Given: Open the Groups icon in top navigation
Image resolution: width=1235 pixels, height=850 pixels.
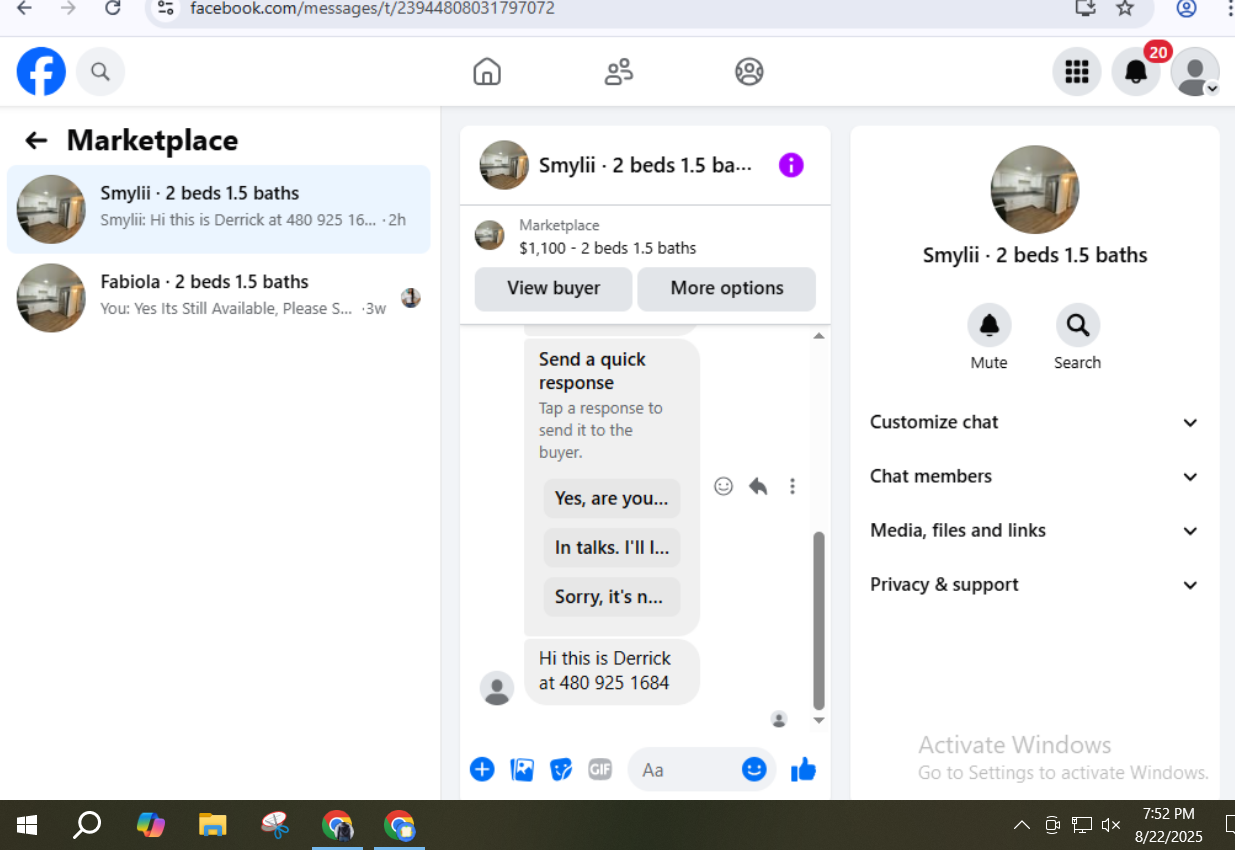Looking at the screenshot, I should (x=749, y=72).
